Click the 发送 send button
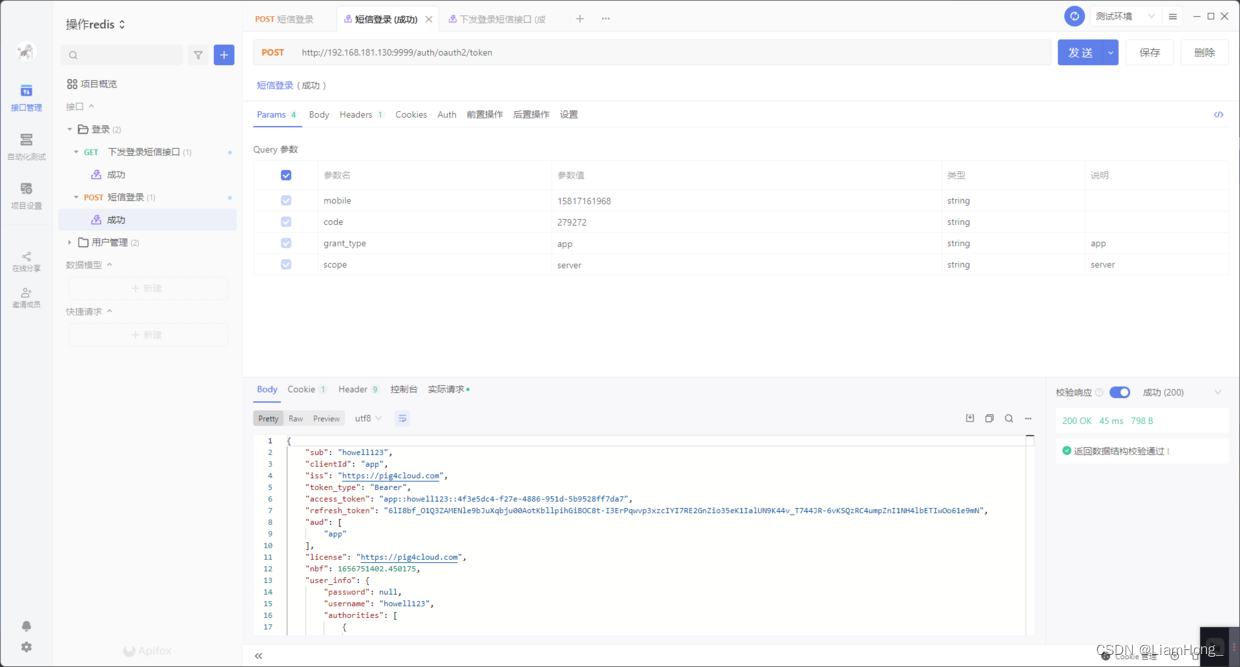 (x=1080, y=53)
